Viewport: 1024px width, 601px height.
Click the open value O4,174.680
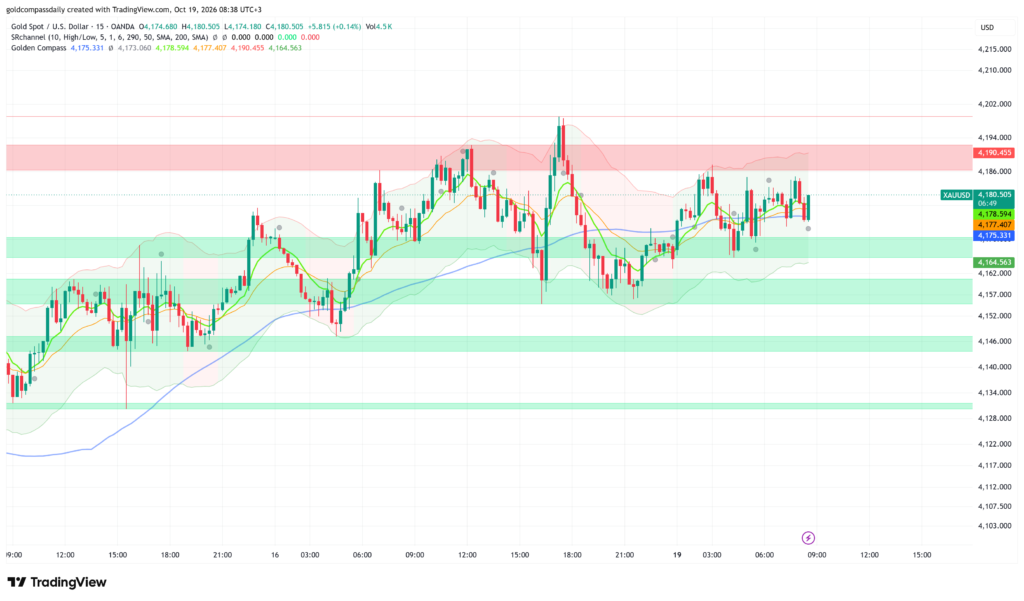coord(158,27)
